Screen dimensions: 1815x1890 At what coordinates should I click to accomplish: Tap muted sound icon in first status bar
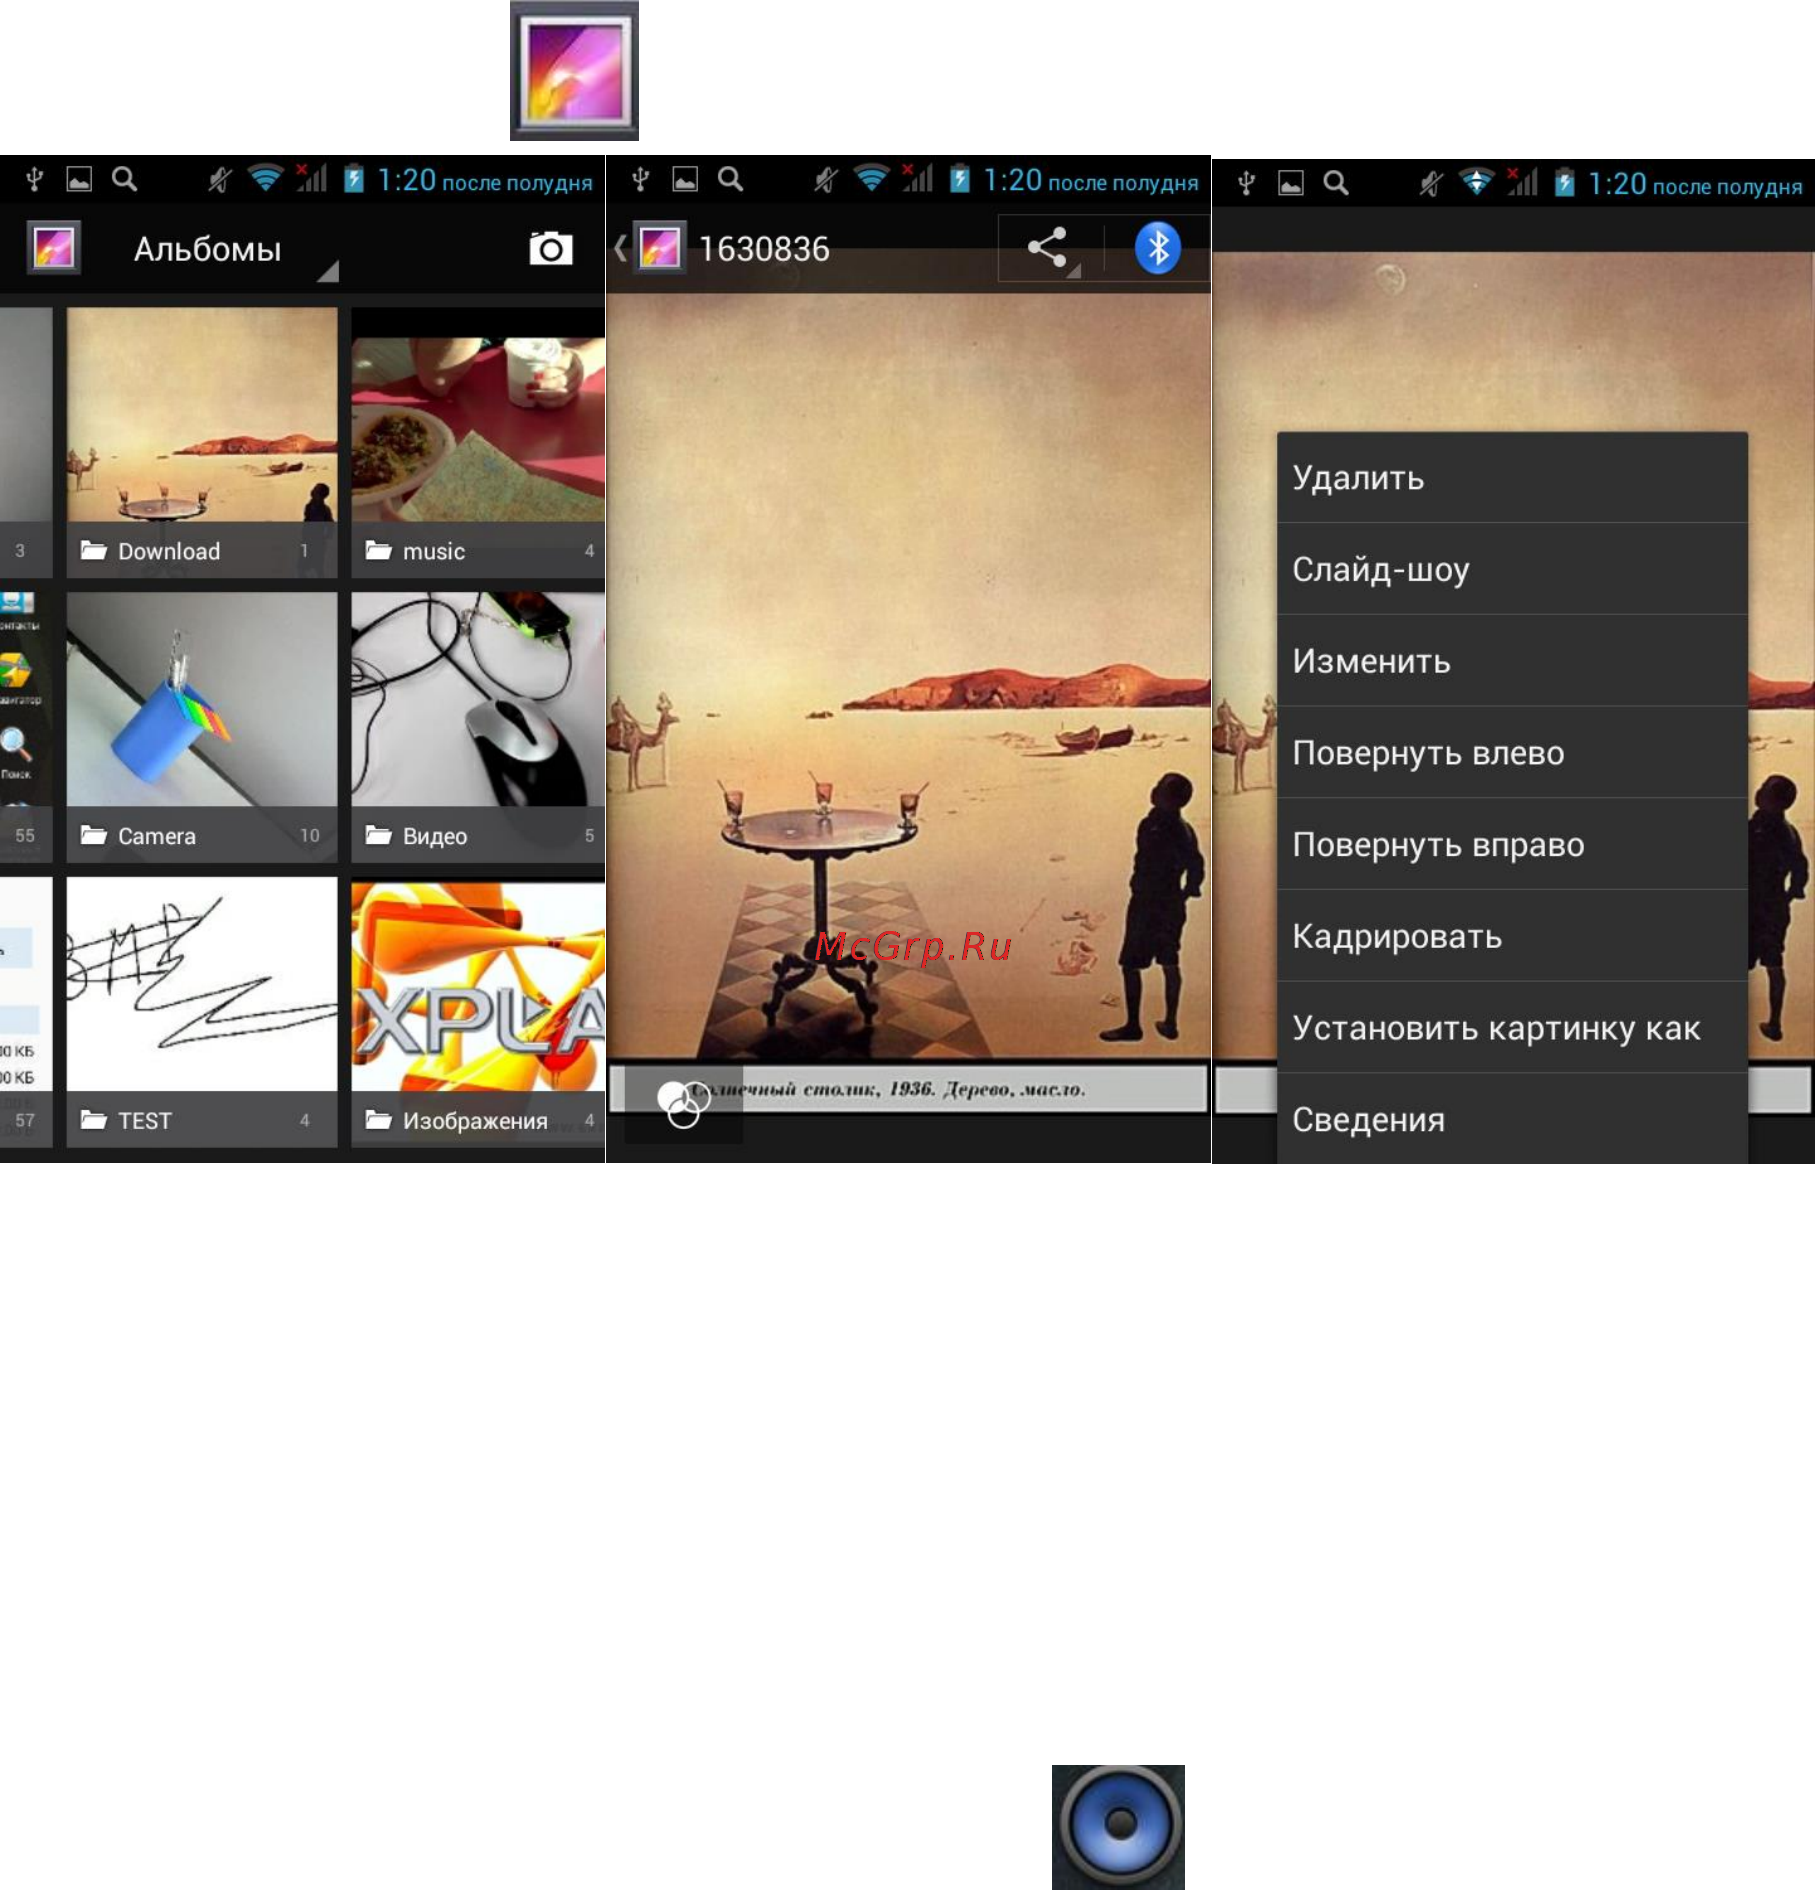click(220, 179)
